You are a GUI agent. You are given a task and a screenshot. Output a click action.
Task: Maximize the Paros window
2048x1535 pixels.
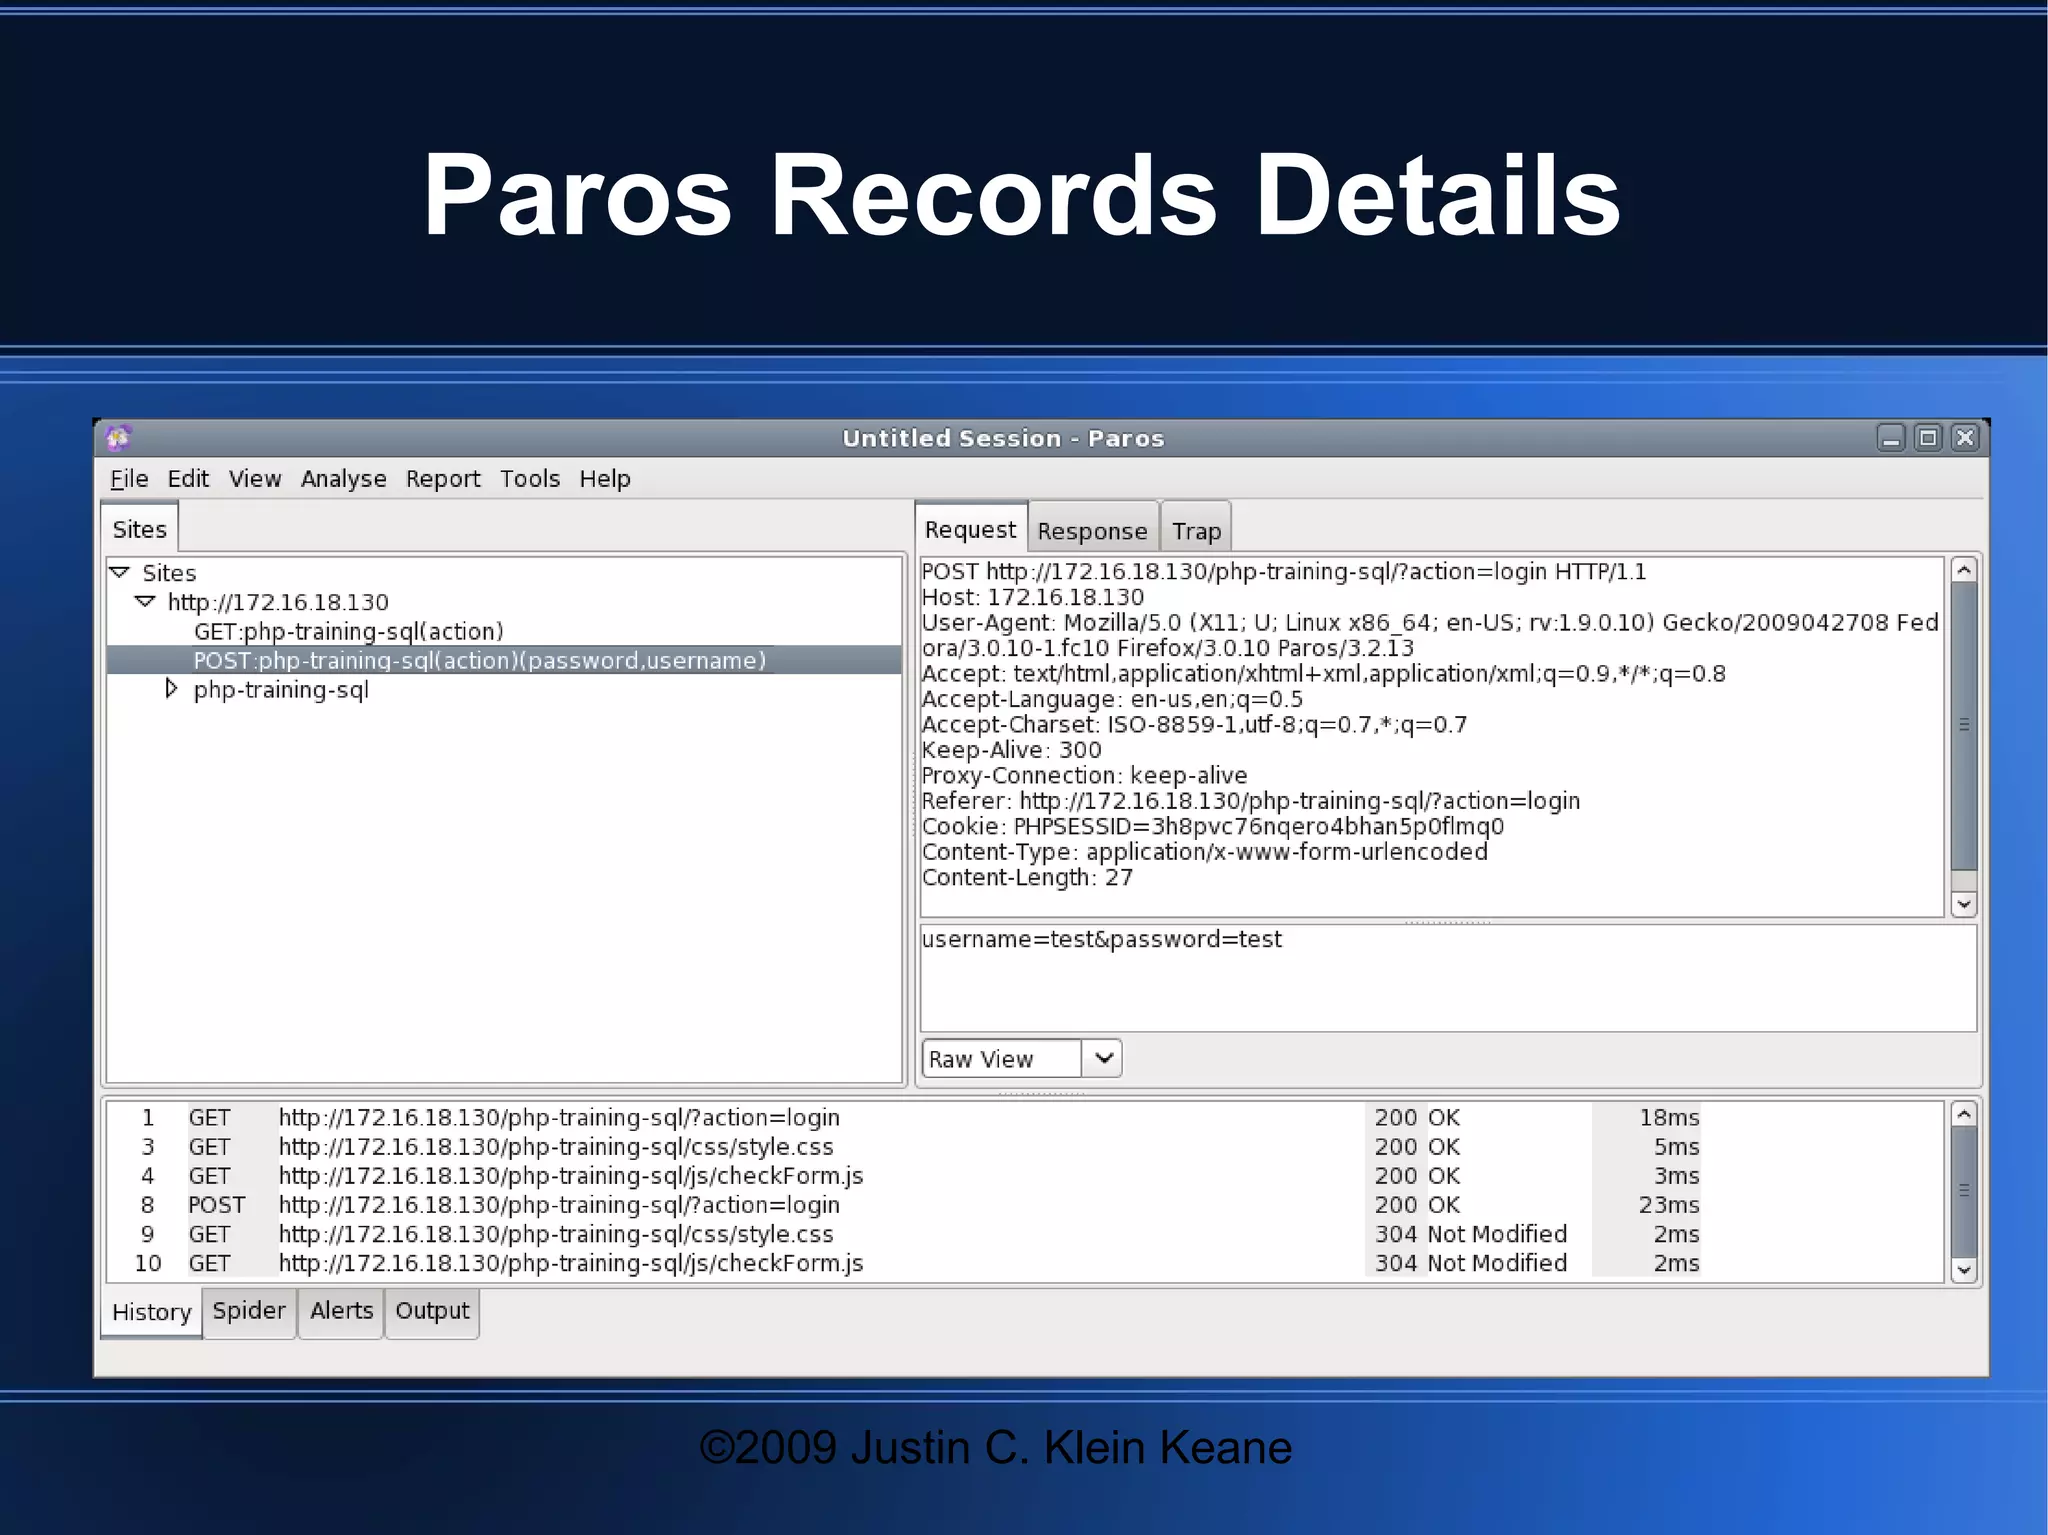[1928, 438]
